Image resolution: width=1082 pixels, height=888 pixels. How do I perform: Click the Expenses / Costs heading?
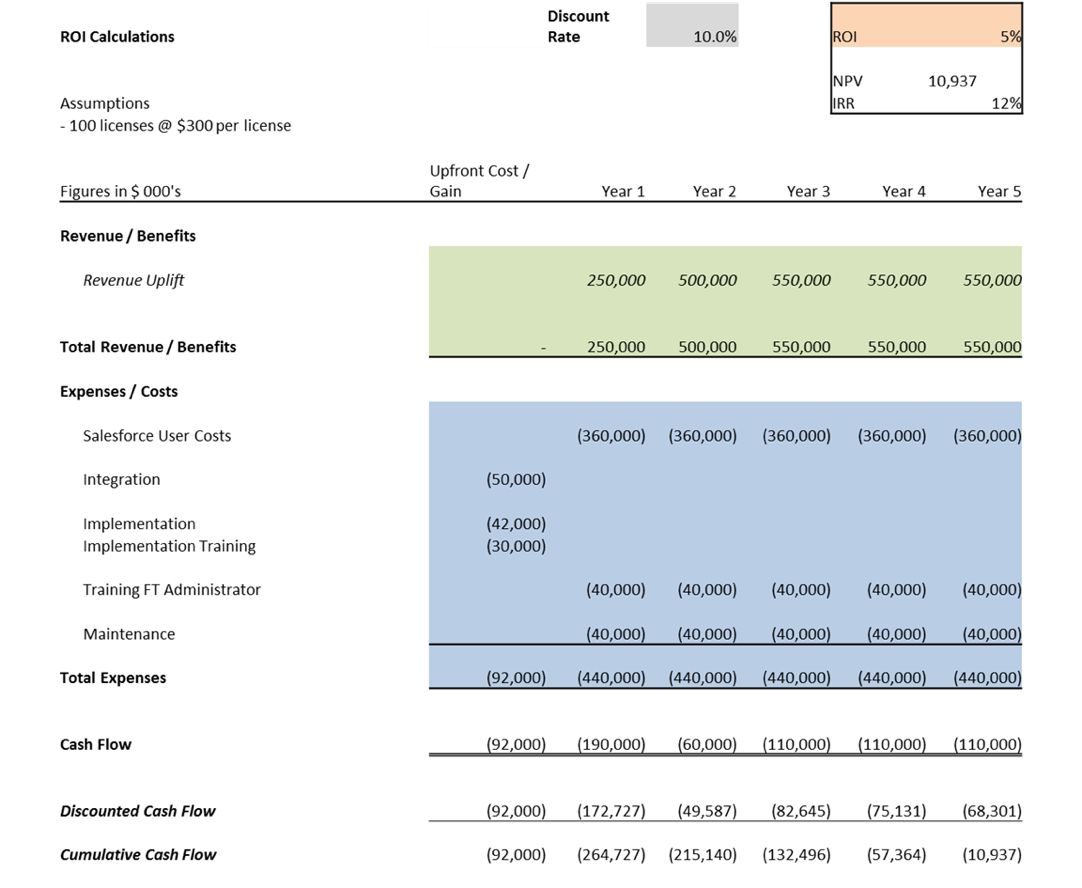tap(119, 391)
